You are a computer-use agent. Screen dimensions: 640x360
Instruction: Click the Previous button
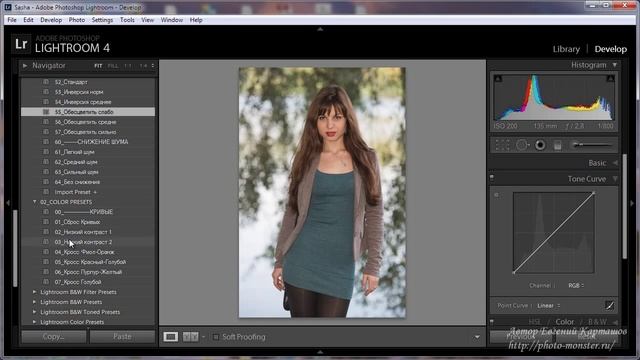521,337
